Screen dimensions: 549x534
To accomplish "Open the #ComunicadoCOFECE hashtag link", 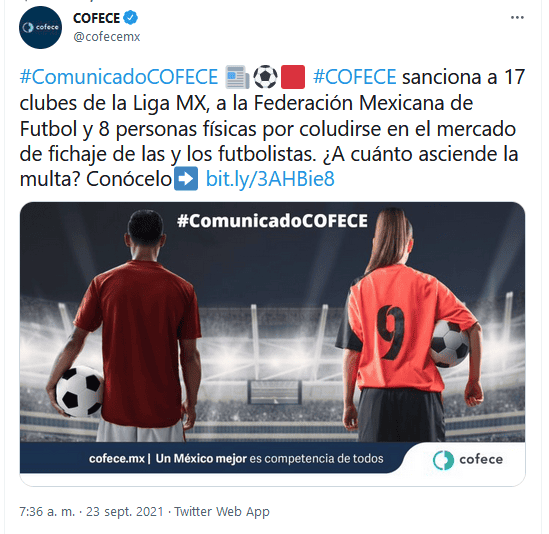I will pyautogui.click(x=119, y=77).
